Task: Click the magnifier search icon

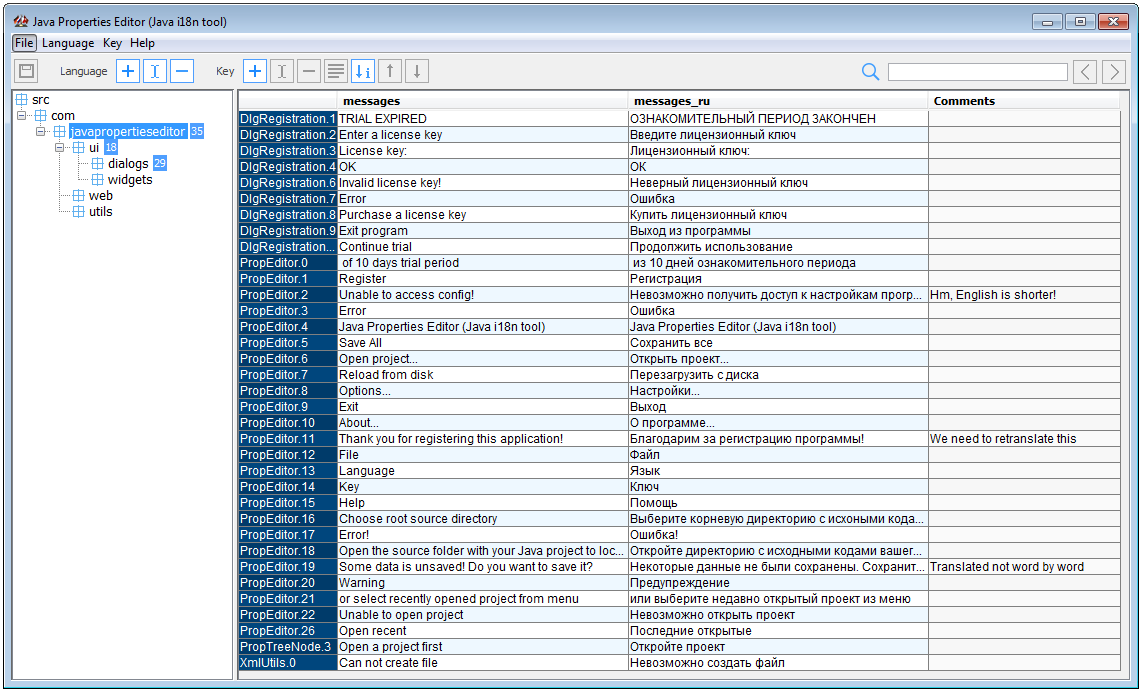Action: coord(870,71)
